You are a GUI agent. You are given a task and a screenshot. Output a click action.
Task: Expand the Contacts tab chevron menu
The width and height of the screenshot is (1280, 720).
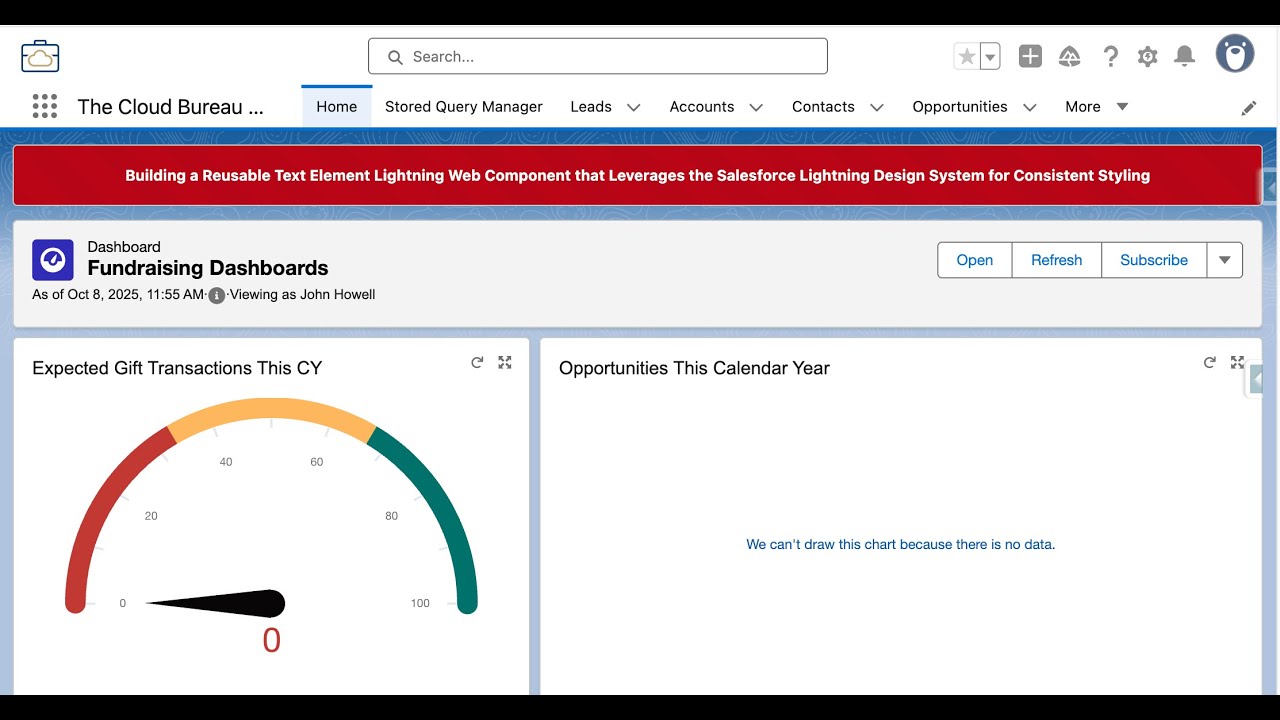point(877,108)
